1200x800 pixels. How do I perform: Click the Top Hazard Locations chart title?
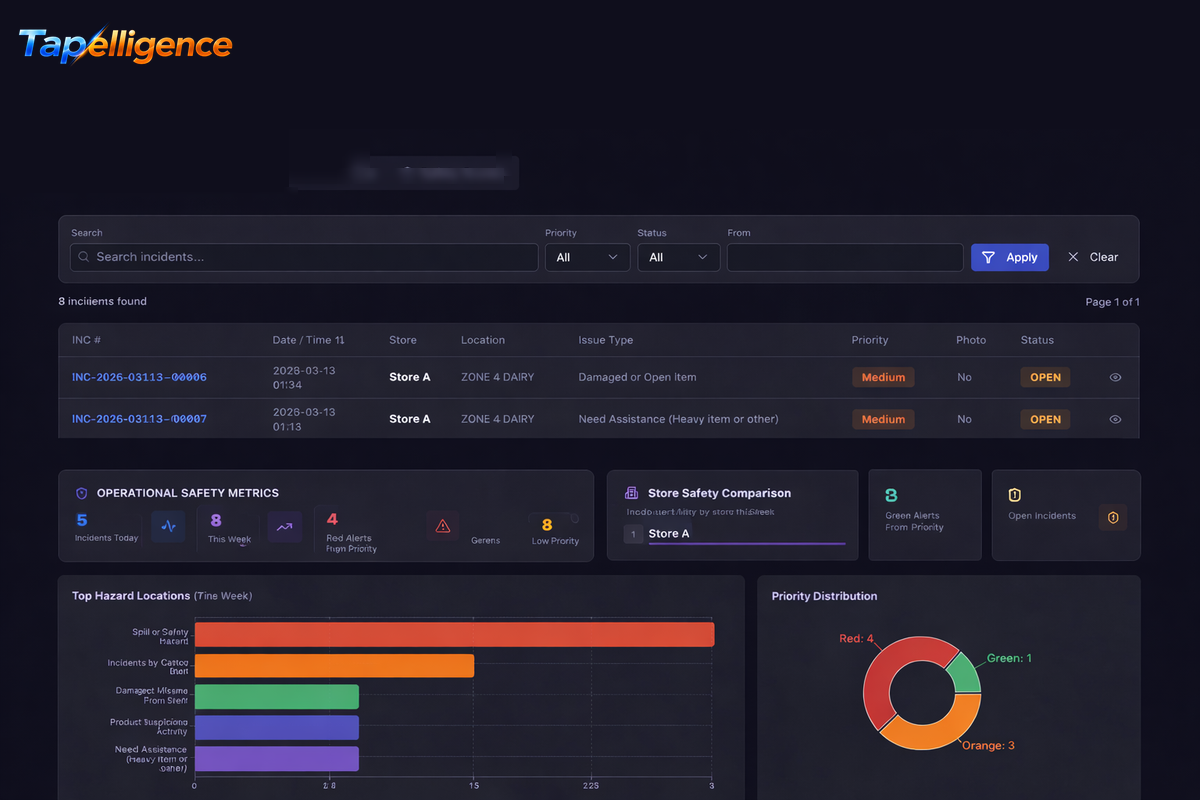(162, 596)
